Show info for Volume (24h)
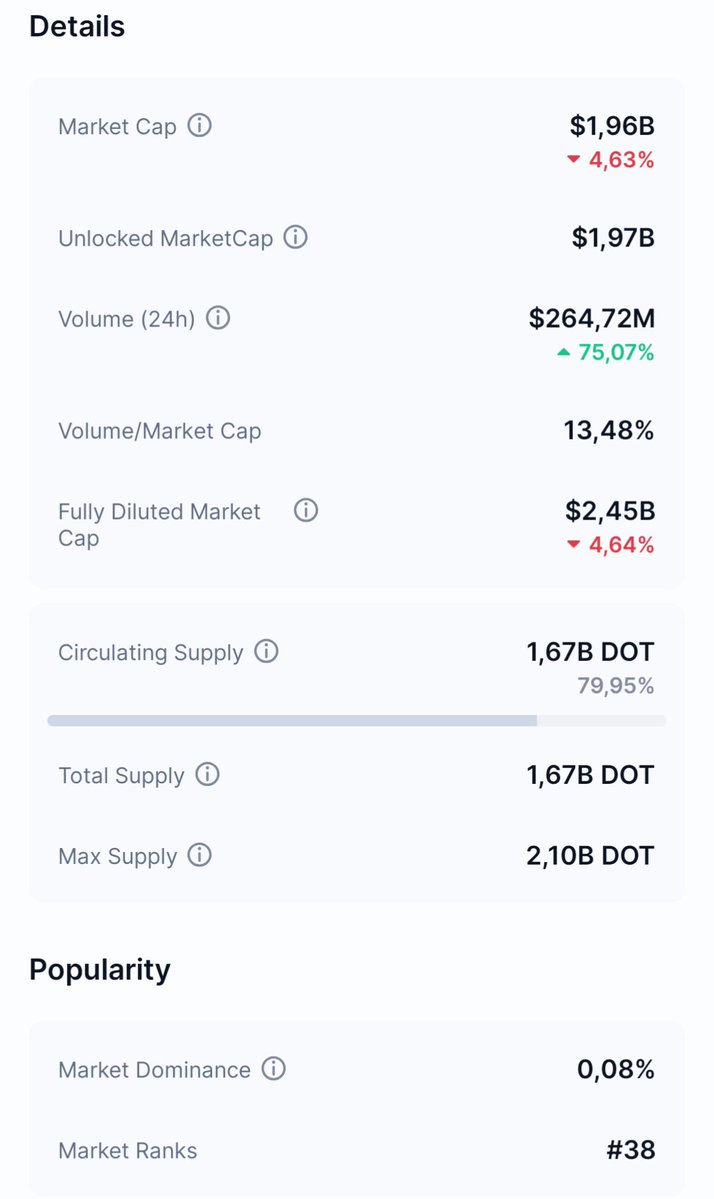The height and width of the screenshot is (1199, 714). [218, 319]
